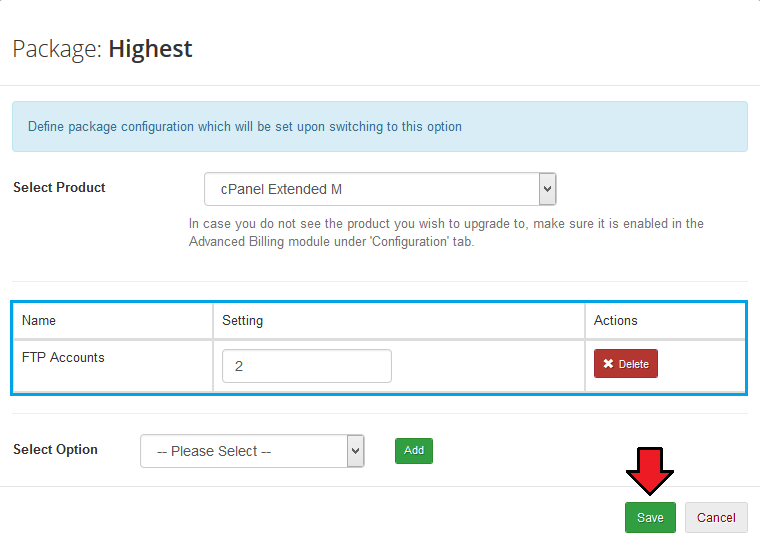Click the FTP Accounts setting field

point(307,366)
